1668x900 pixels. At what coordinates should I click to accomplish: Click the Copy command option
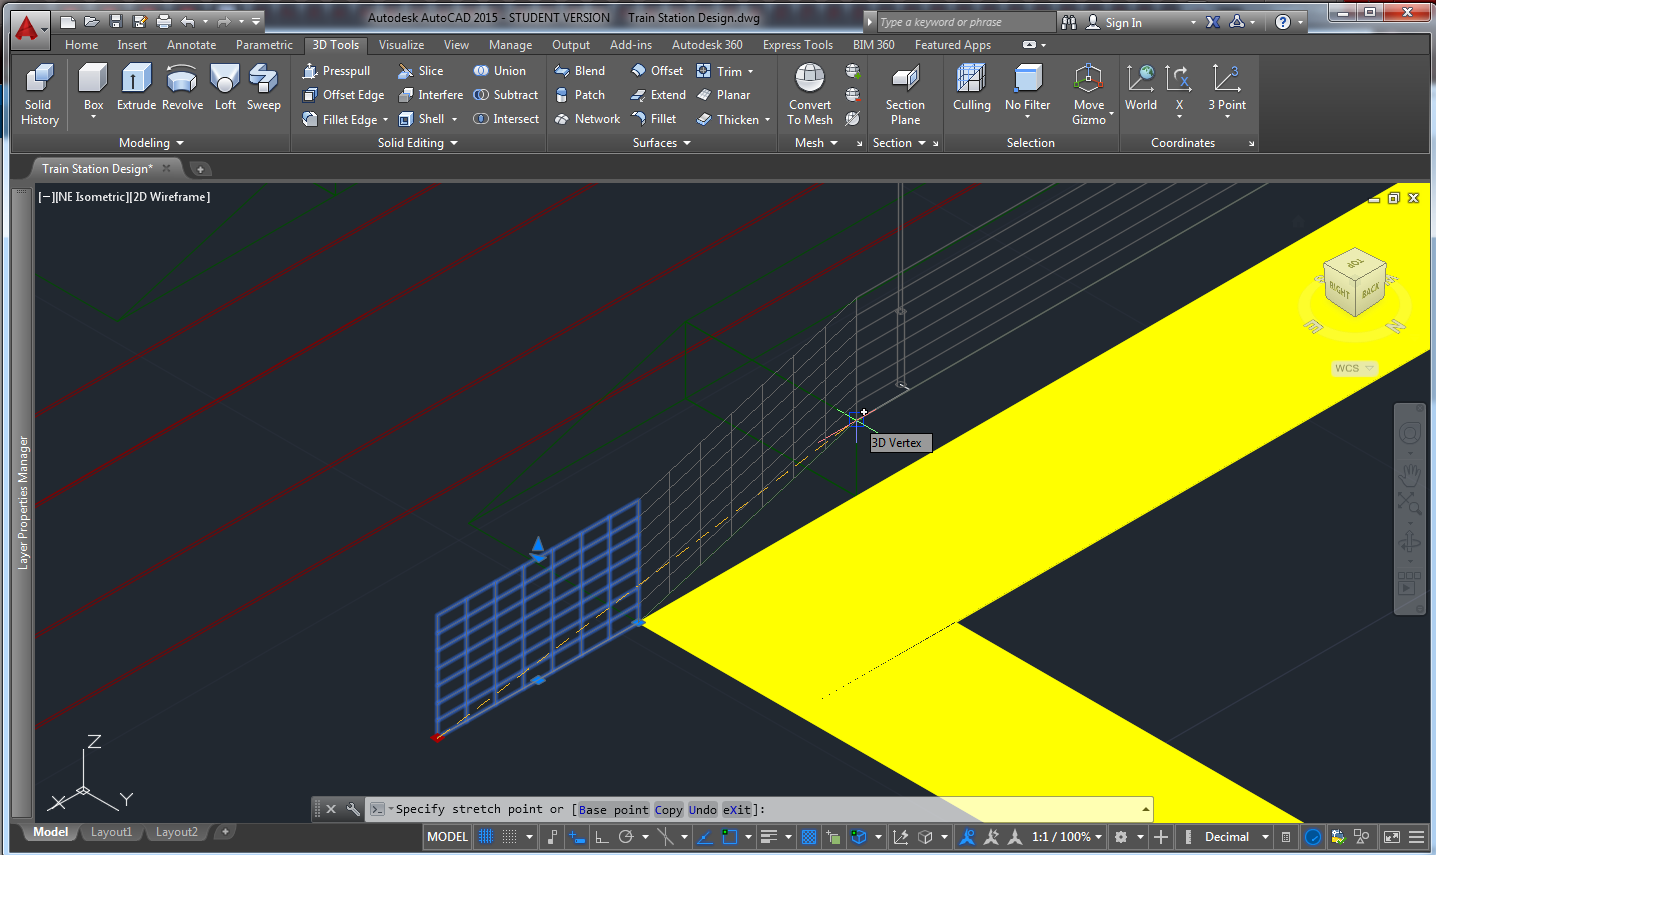(668, 810)
